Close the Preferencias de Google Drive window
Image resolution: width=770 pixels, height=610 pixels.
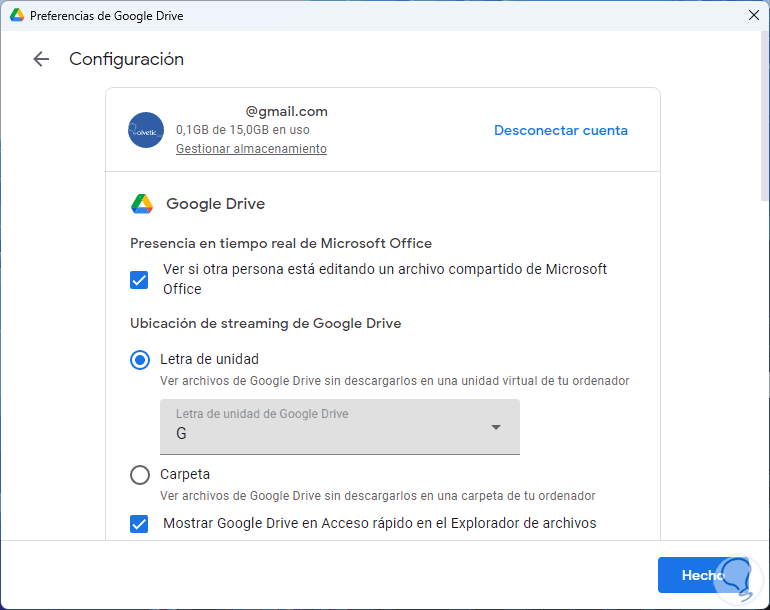coord(753,16)
